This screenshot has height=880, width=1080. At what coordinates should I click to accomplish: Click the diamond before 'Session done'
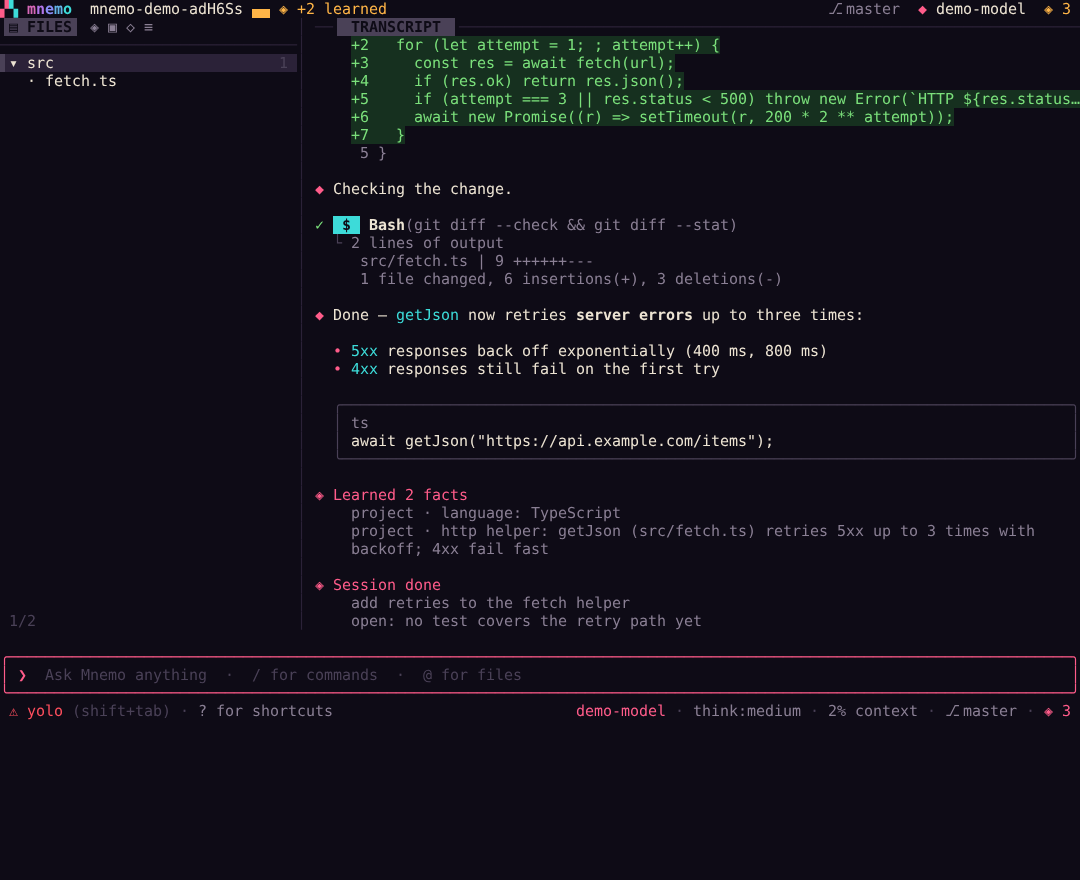click(x=320, y=586)
